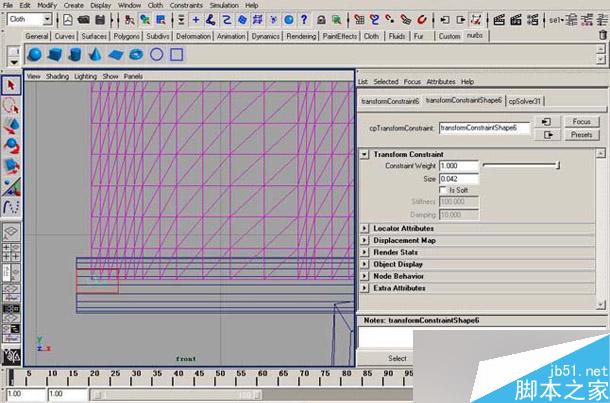This screenshot has height=403, width=610.
Task: Click the output connection icon below load attributes
Action: 547,135
